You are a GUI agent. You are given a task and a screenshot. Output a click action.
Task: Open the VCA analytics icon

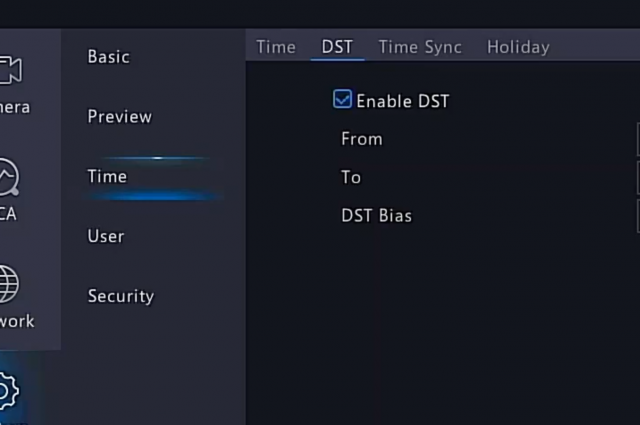tap(9, 177)
